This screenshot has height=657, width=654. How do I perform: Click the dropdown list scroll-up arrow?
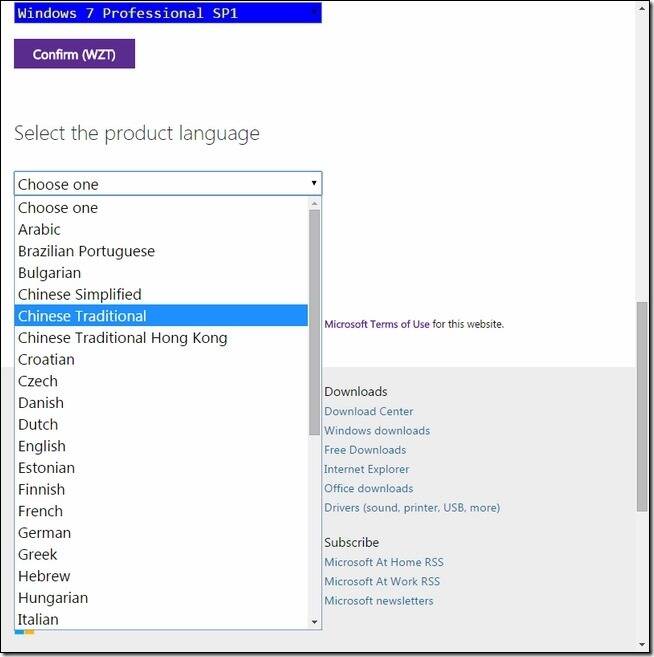tap(315, 204)
